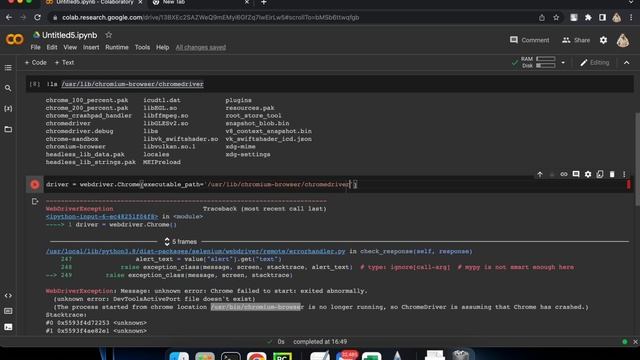
Task: Star the Untitled5.ipynb notebook
Action: [109, 35]
